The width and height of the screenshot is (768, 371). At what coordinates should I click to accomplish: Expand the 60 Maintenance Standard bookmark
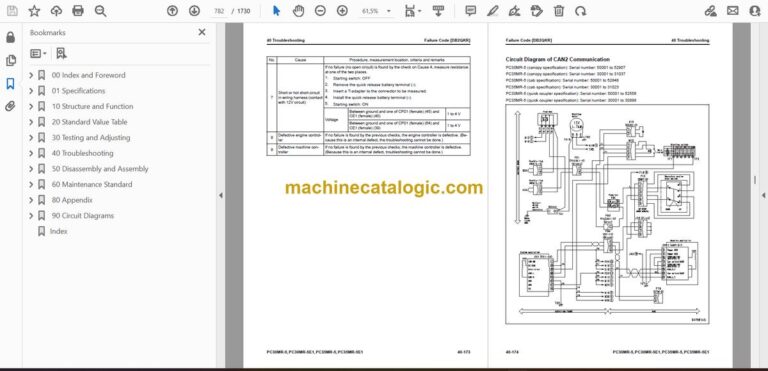31,184
